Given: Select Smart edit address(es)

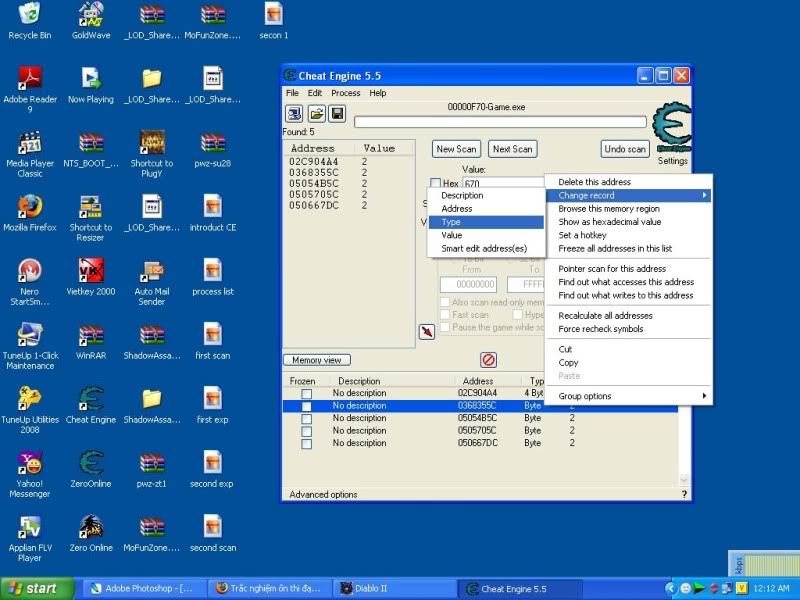Looking at the screenshot, I should click(x=486, y=248).
